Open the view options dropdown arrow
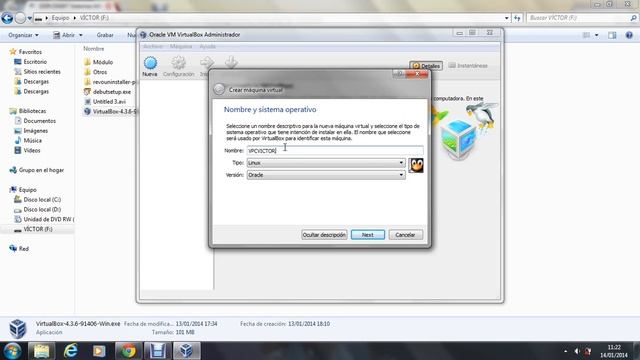640x360 pixels. pyautogui.click(x=596, y=36)
